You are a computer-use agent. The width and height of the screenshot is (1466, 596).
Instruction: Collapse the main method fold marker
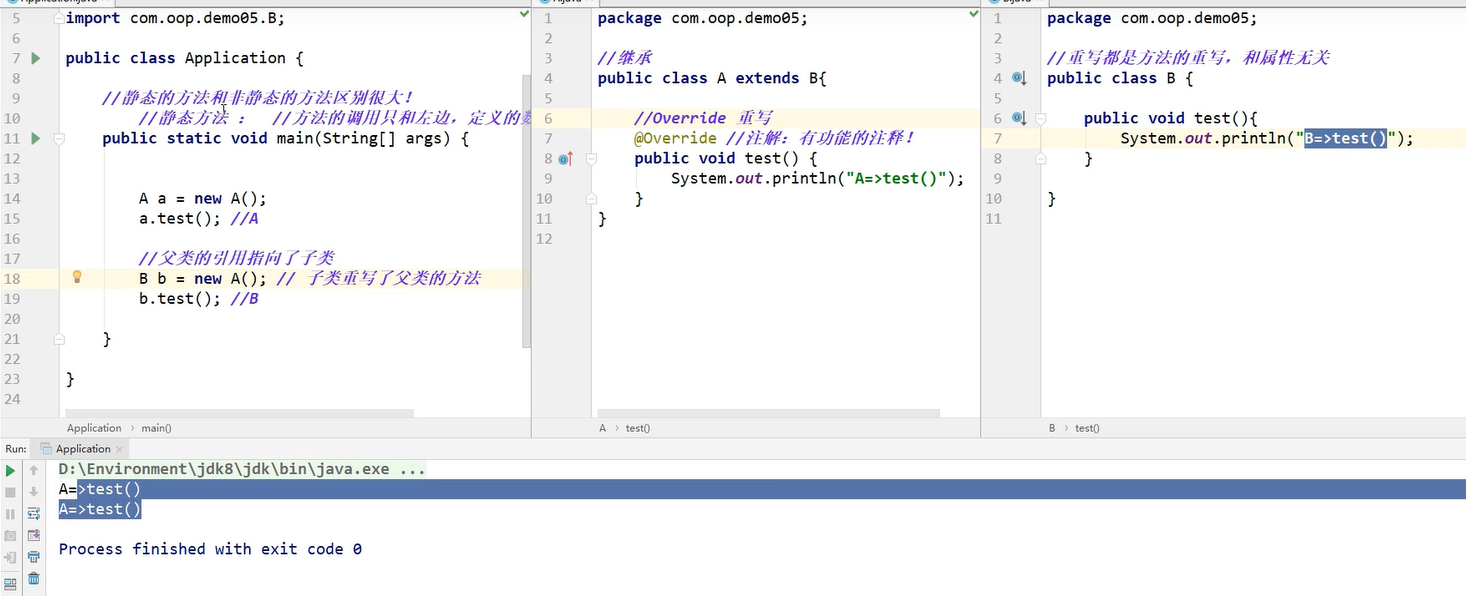pyautogui.click(x=59, y=139)
